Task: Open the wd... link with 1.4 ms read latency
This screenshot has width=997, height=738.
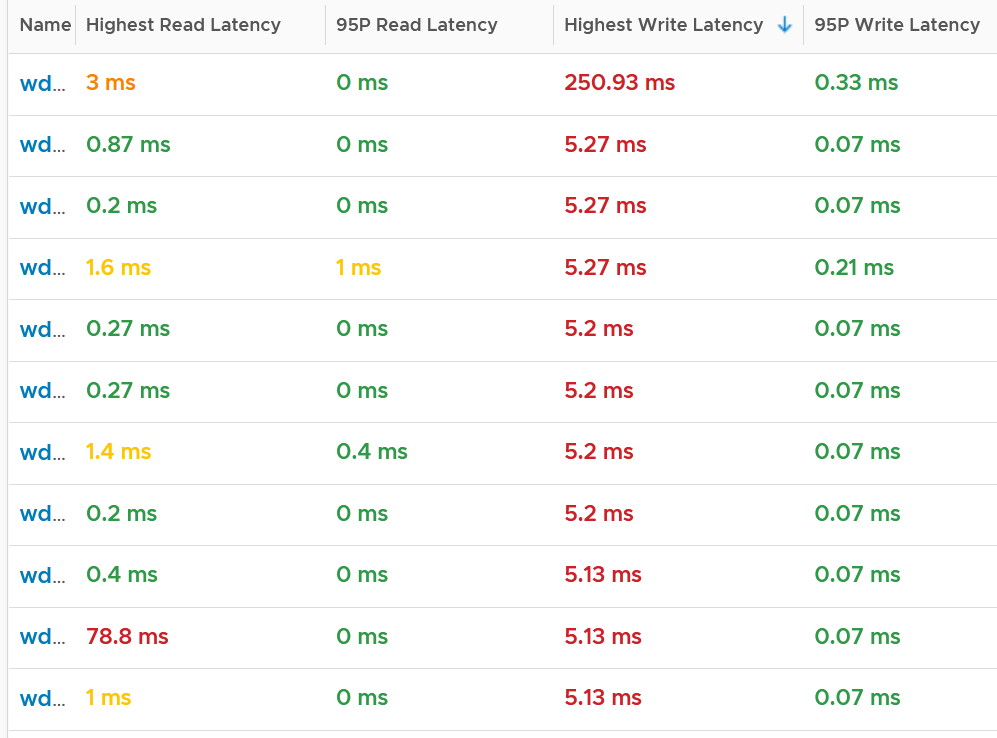Action: 43,452
